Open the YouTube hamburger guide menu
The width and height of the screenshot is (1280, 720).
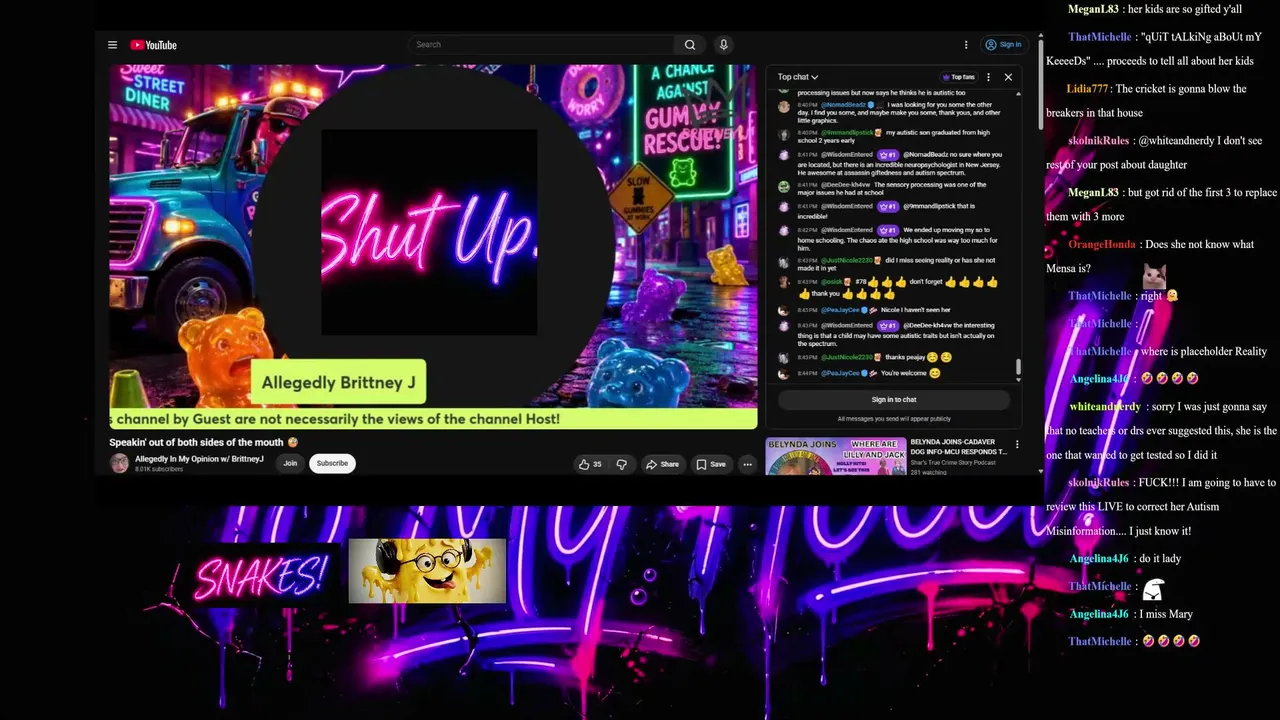(112, 45)
